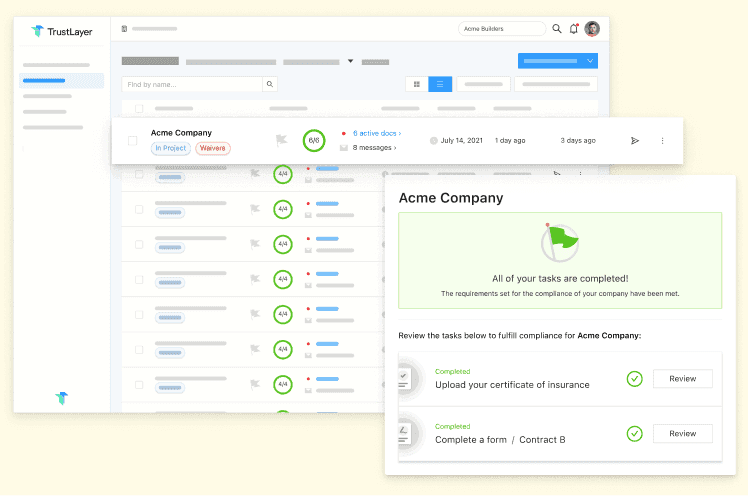
Task: Select the Acme Company row checkbox
Action: click(133, 141)
